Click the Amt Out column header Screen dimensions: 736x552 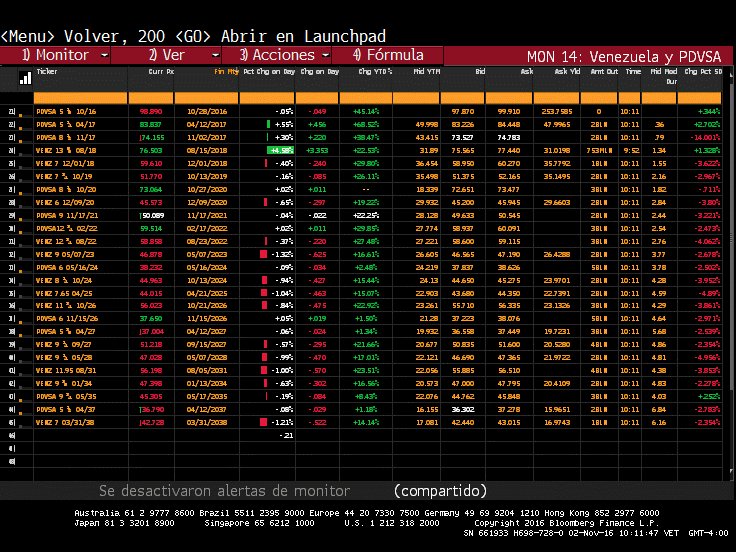604,71
